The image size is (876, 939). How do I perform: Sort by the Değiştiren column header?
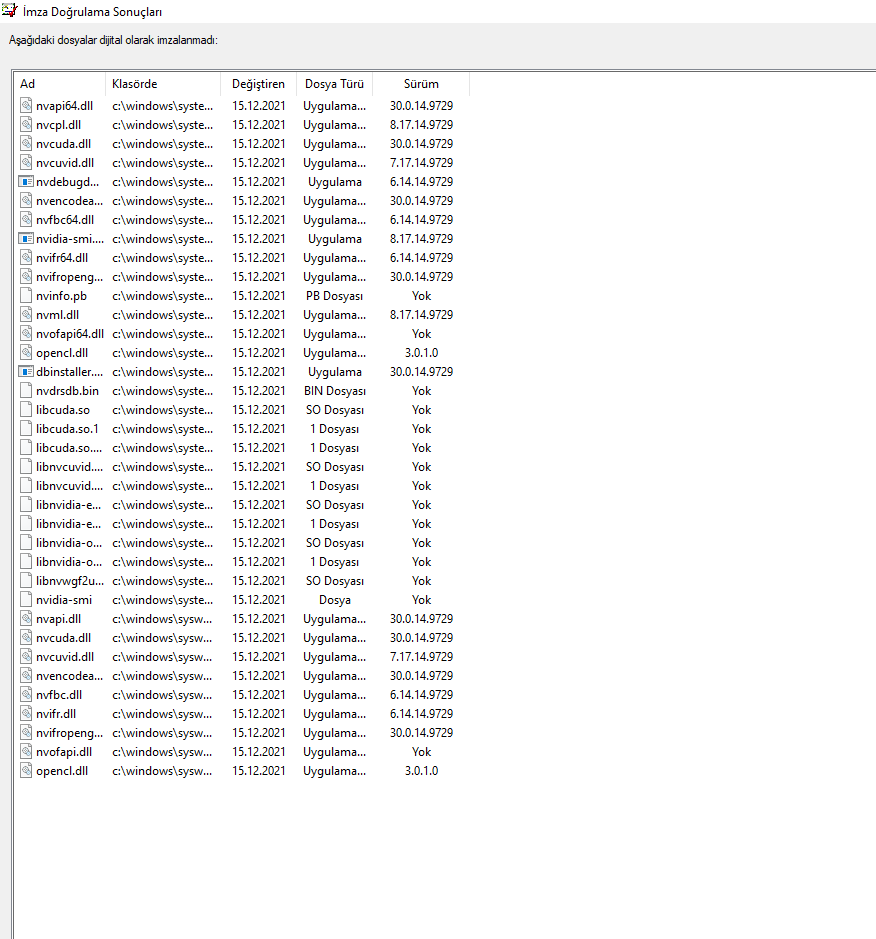click(259, 84)
